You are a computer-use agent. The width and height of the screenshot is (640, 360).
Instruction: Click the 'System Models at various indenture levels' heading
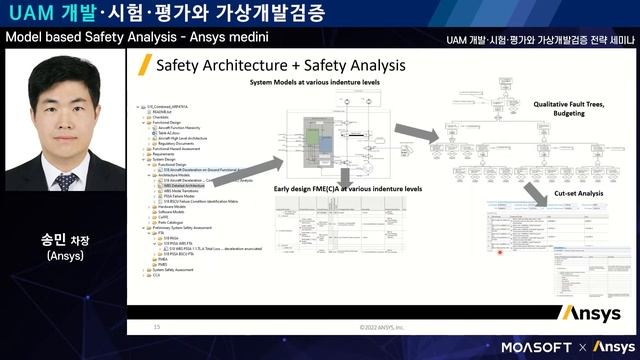click(315, 82)
